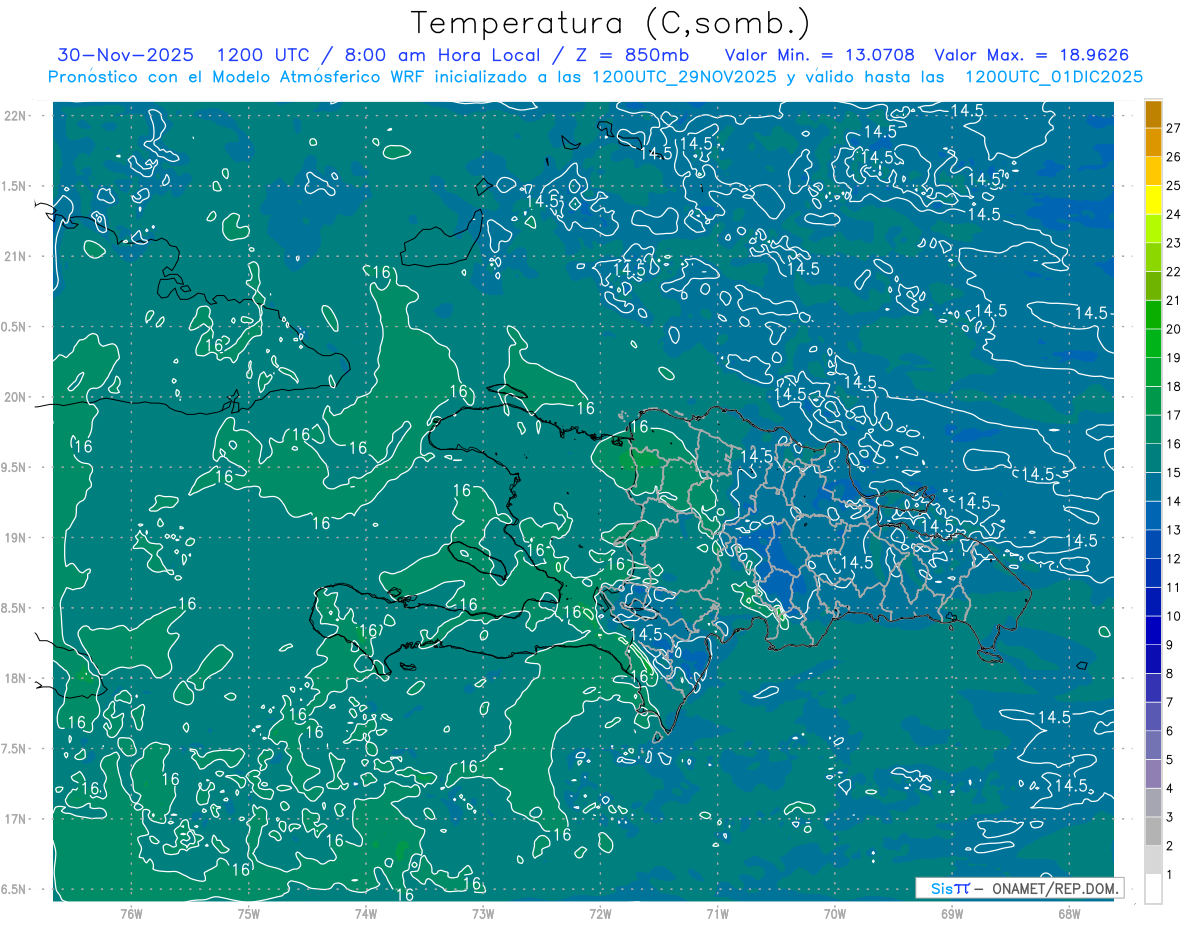
Task: Click legend value "21" on the color scale
Action: click(x=1174, y=300)
